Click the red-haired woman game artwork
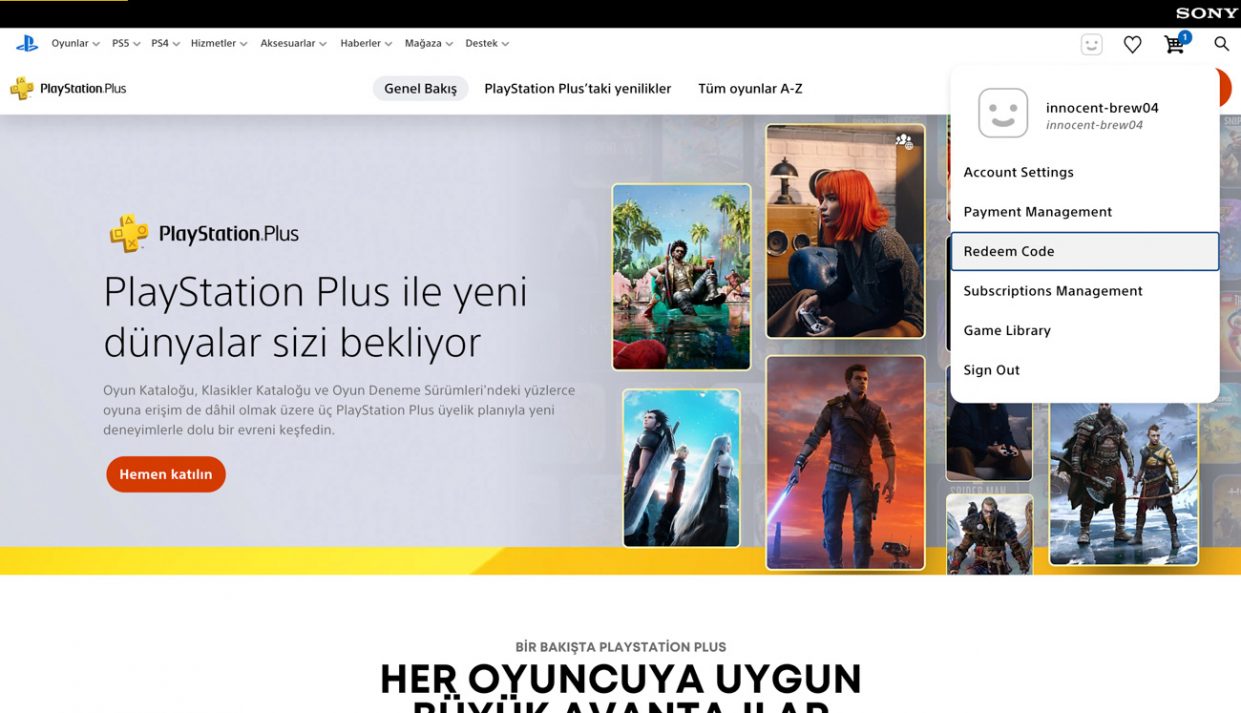This screenshot has width=1241, height=713. (x=845, y=231)
